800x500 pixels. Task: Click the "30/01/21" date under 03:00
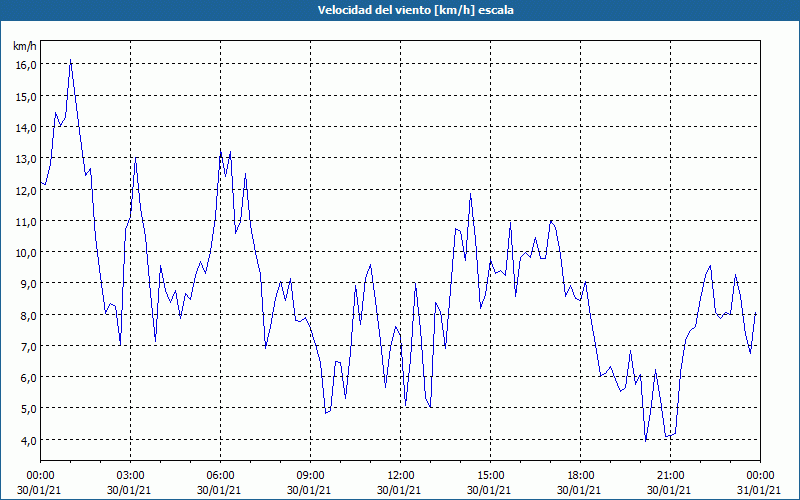[129, 490]
